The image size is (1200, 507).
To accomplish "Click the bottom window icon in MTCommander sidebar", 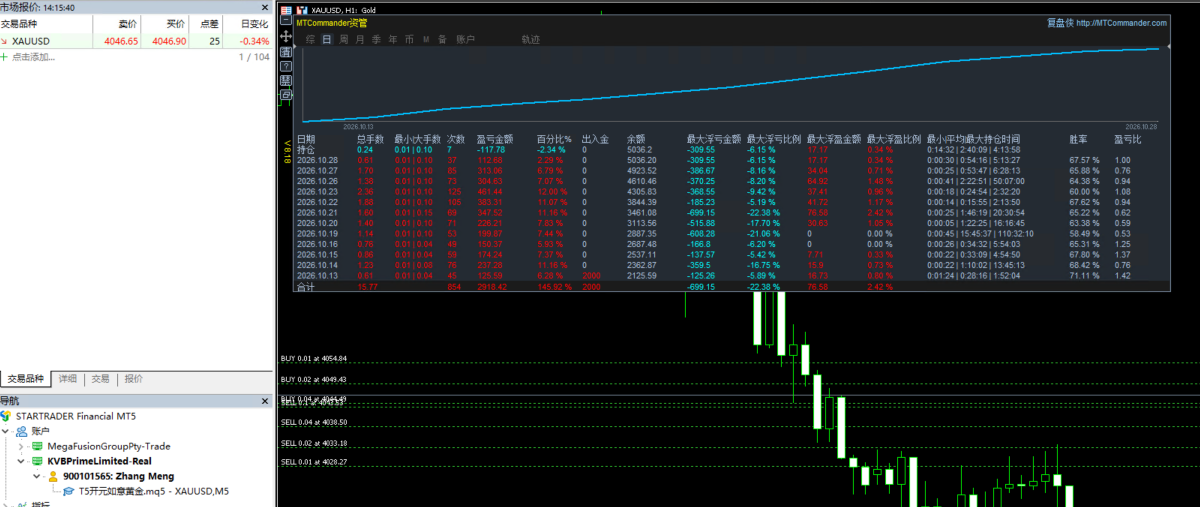I will [286, 95].
